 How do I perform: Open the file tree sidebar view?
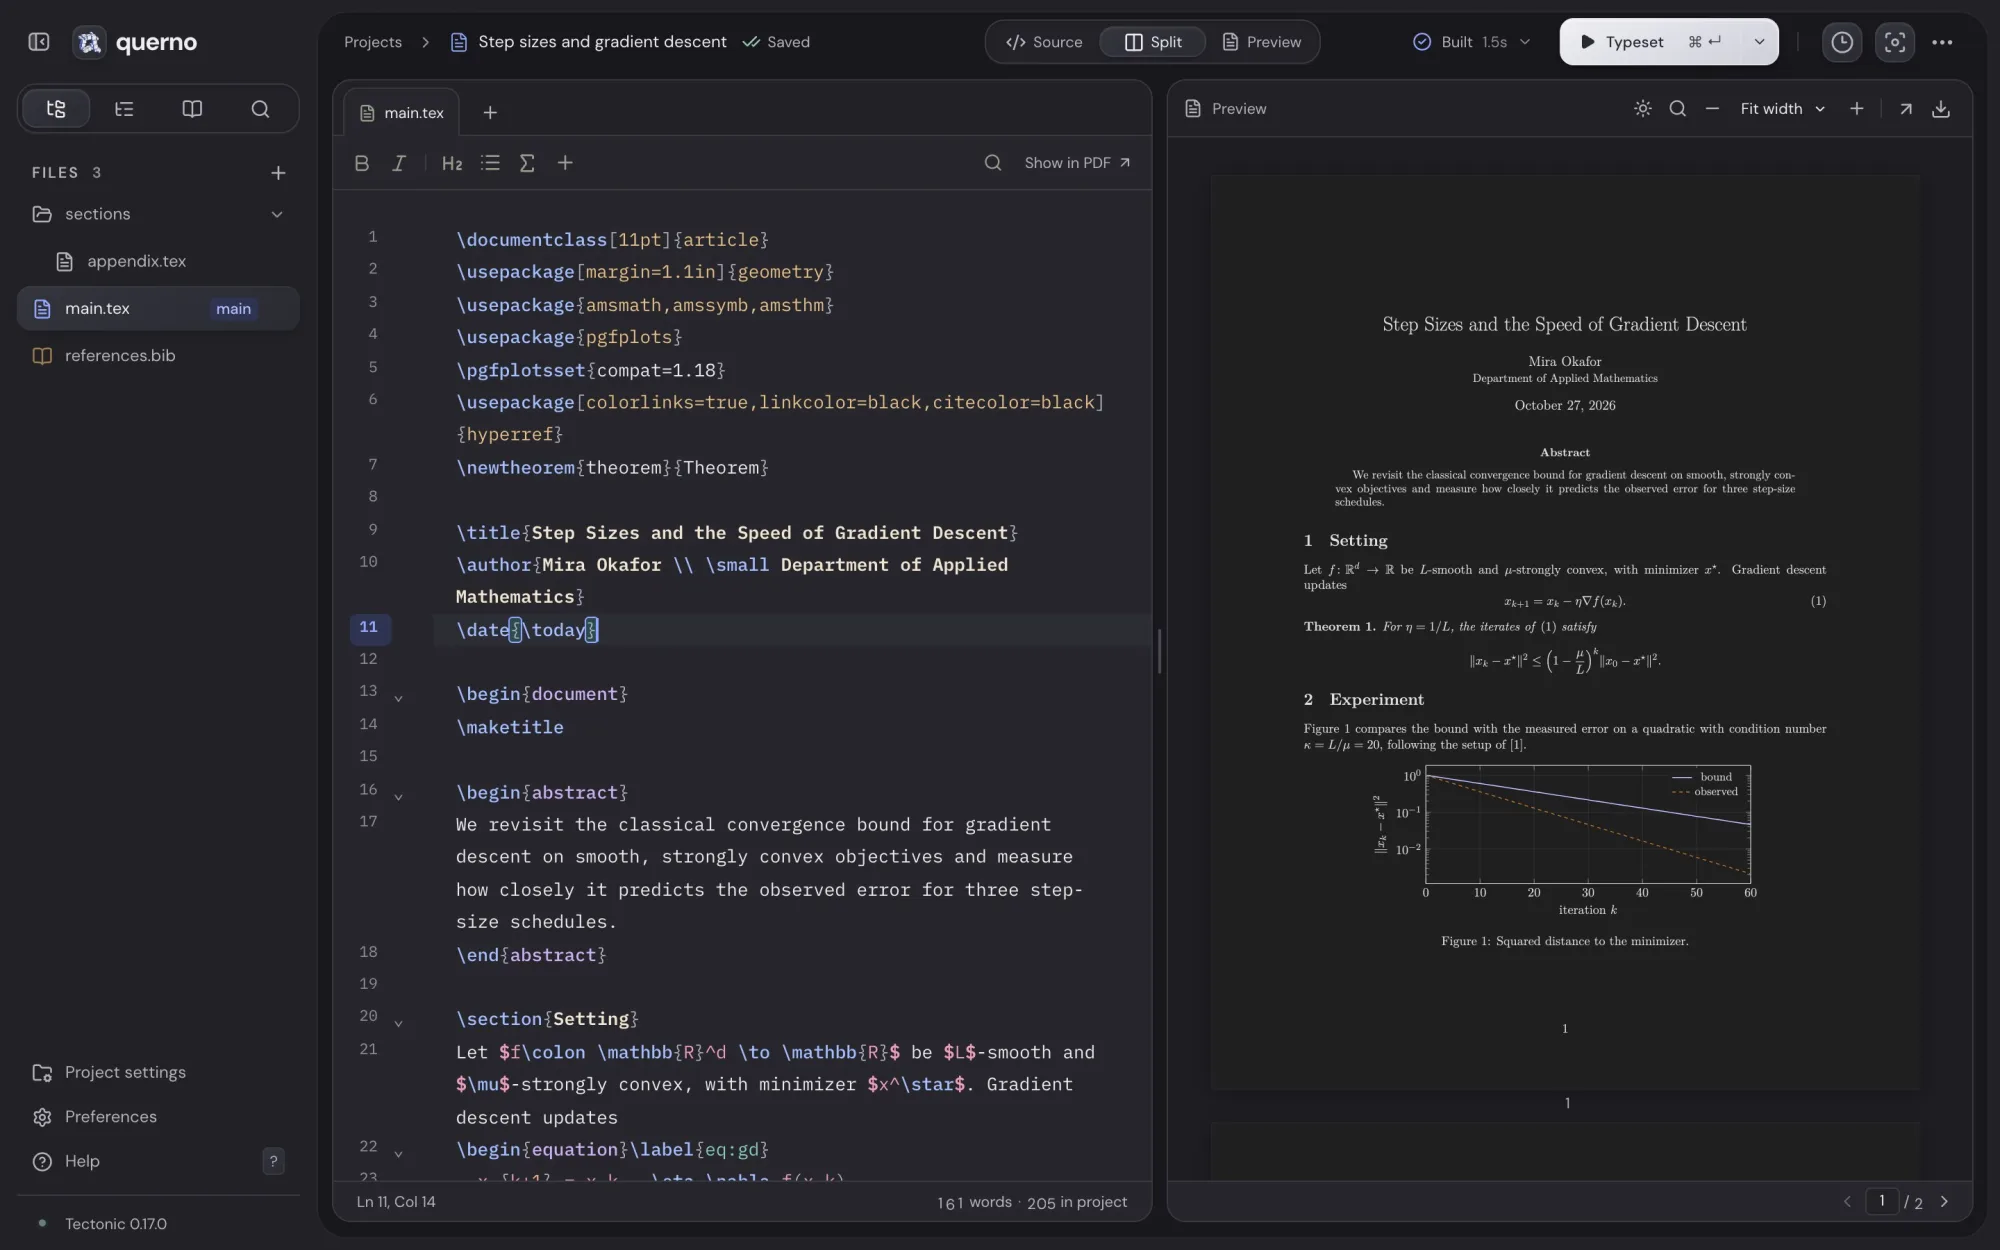coord(56,109)
